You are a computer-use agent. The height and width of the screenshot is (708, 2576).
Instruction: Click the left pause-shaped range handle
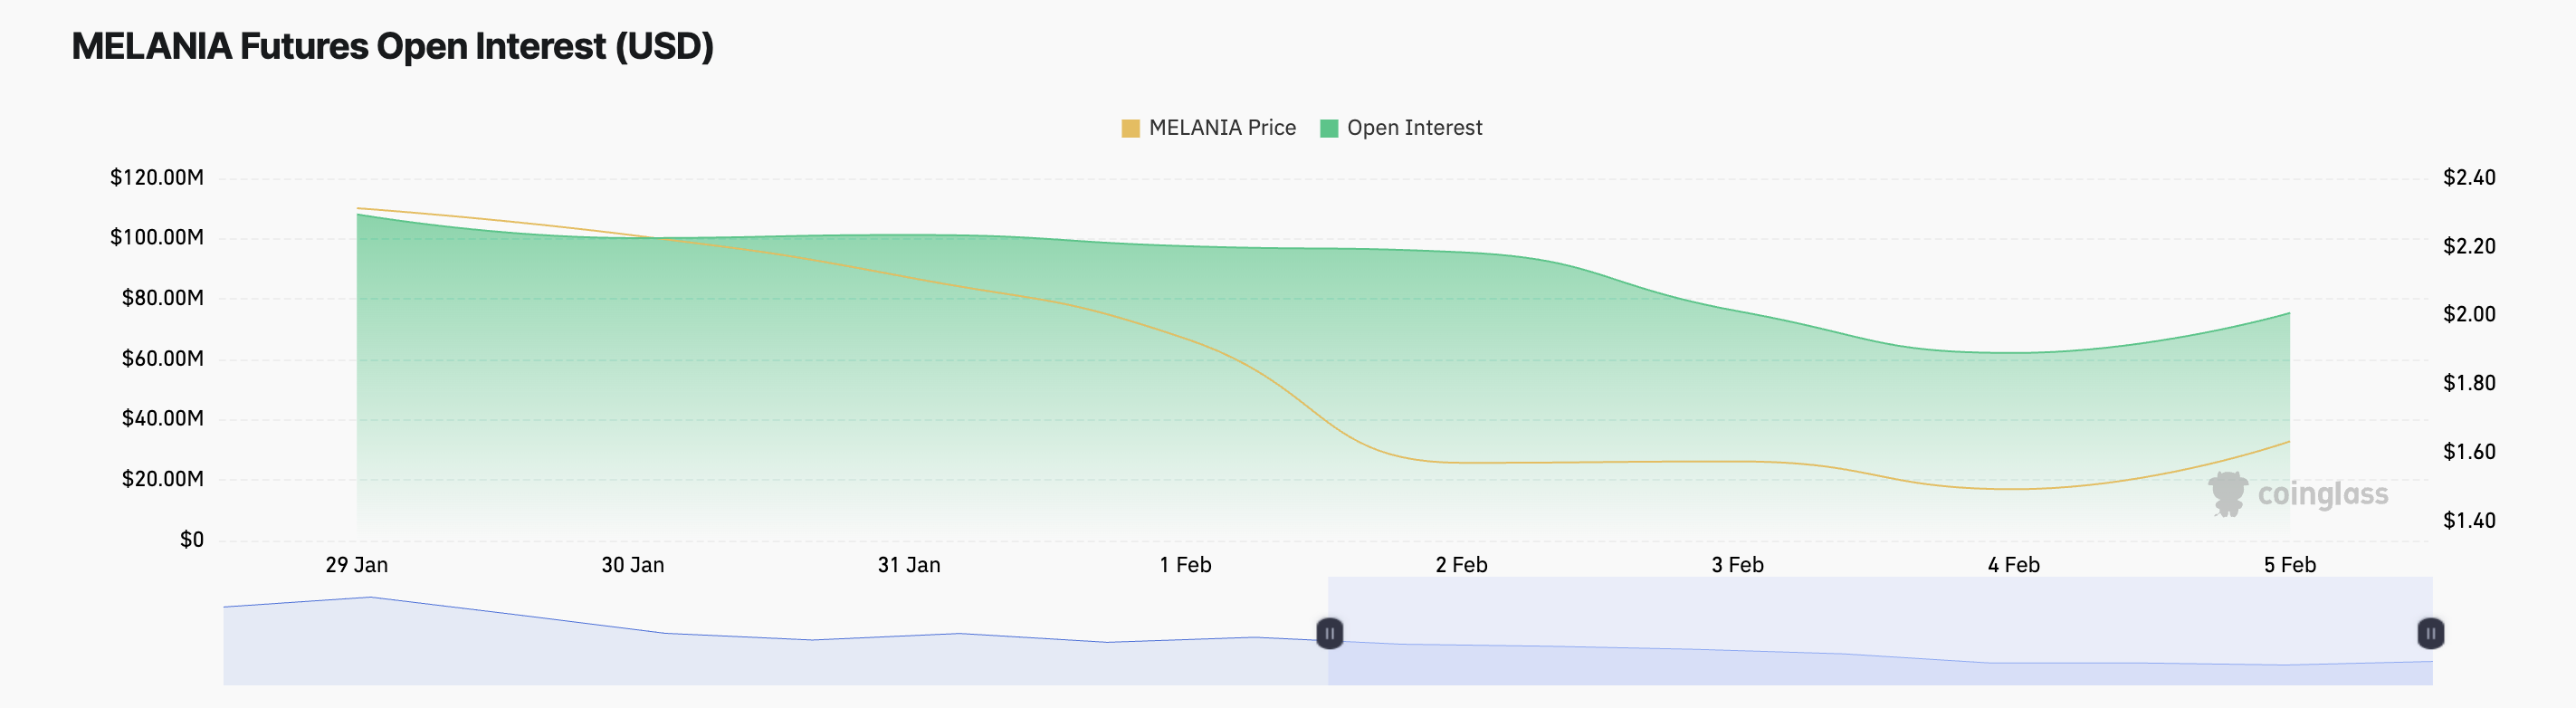pos(1330,634)
